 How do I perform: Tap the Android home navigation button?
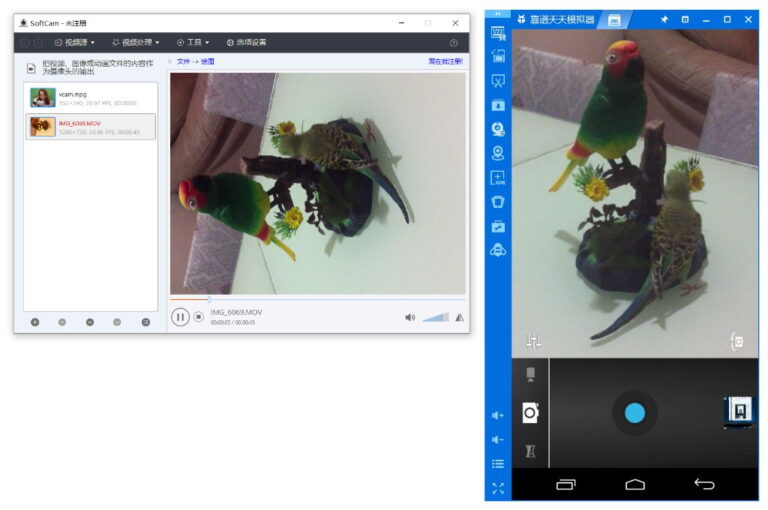[635, 485]
